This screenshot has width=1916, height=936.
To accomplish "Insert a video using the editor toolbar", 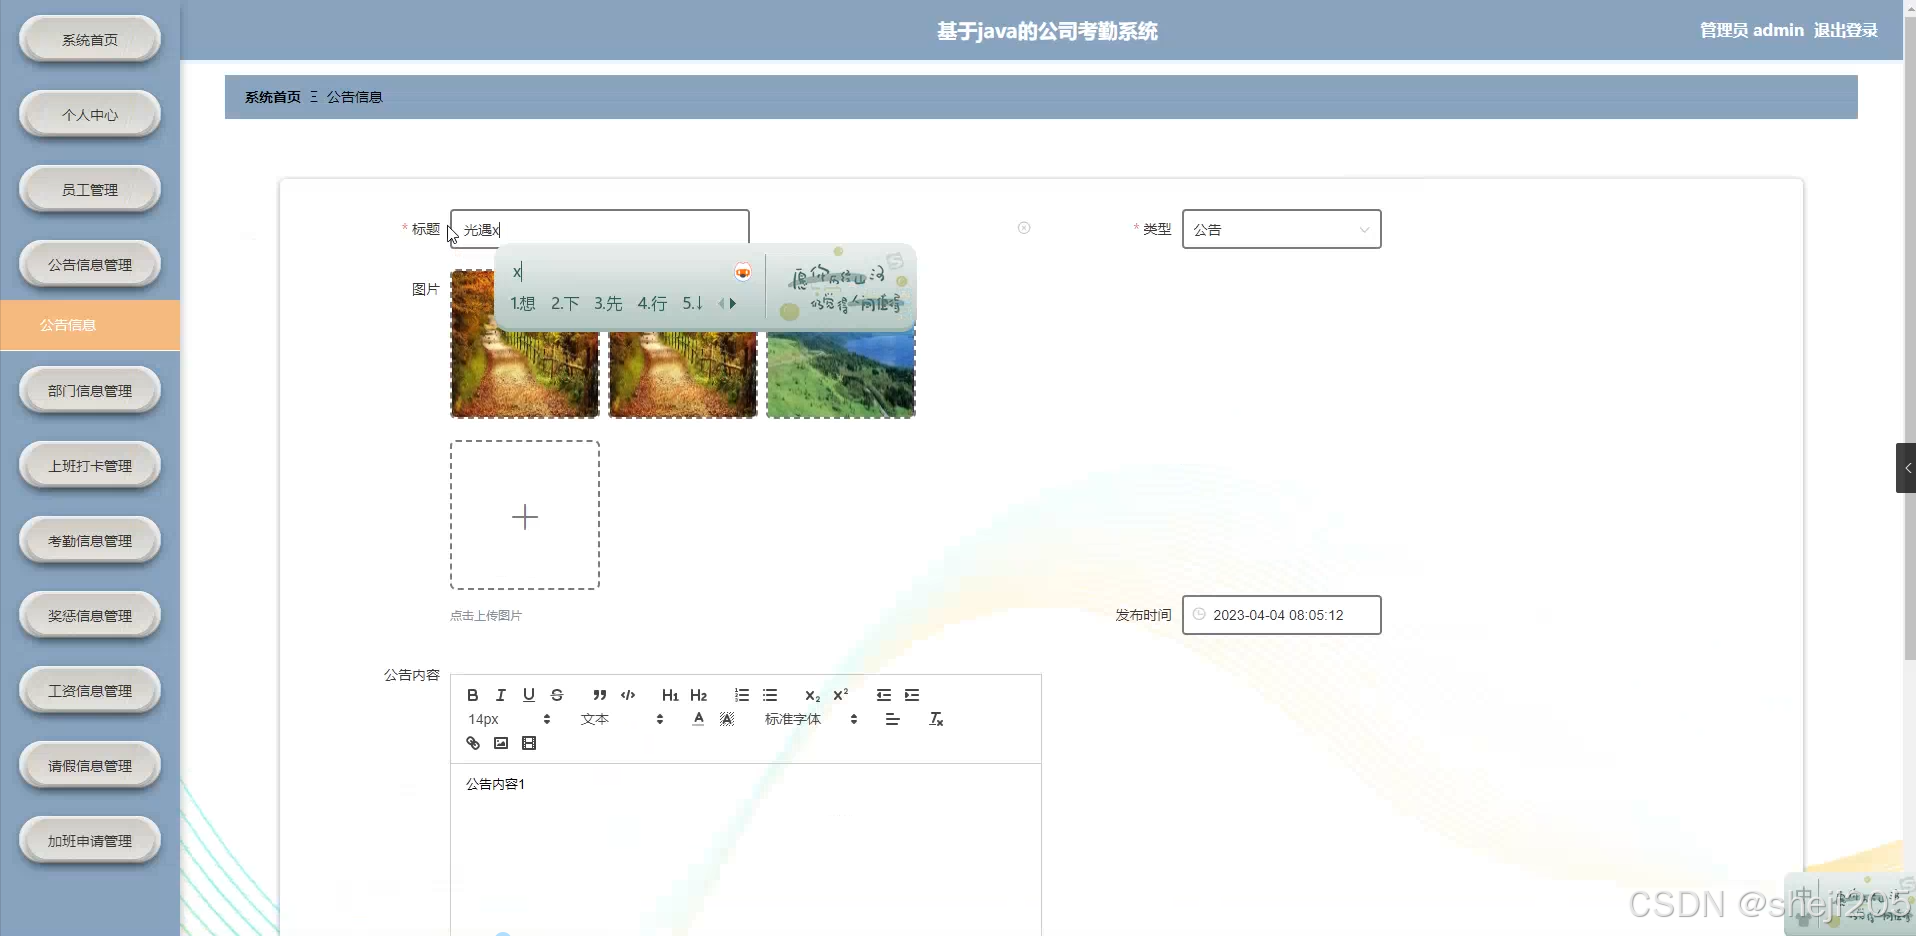I will point(528,743).
